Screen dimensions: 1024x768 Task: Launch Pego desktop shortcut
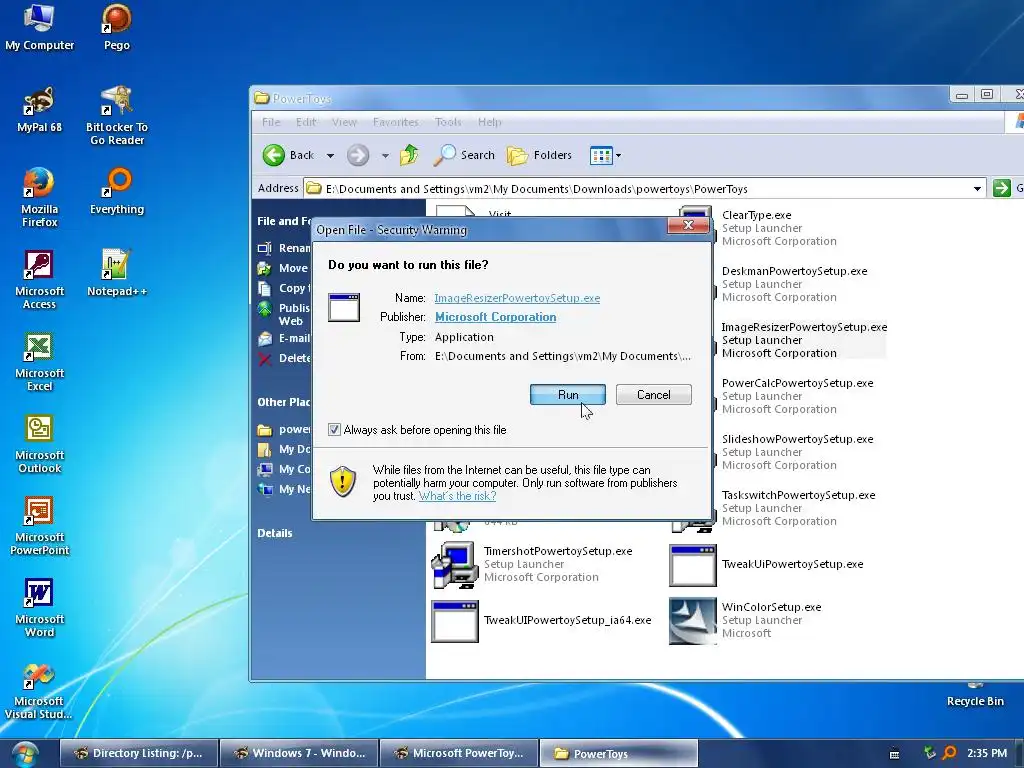(117, 26)
